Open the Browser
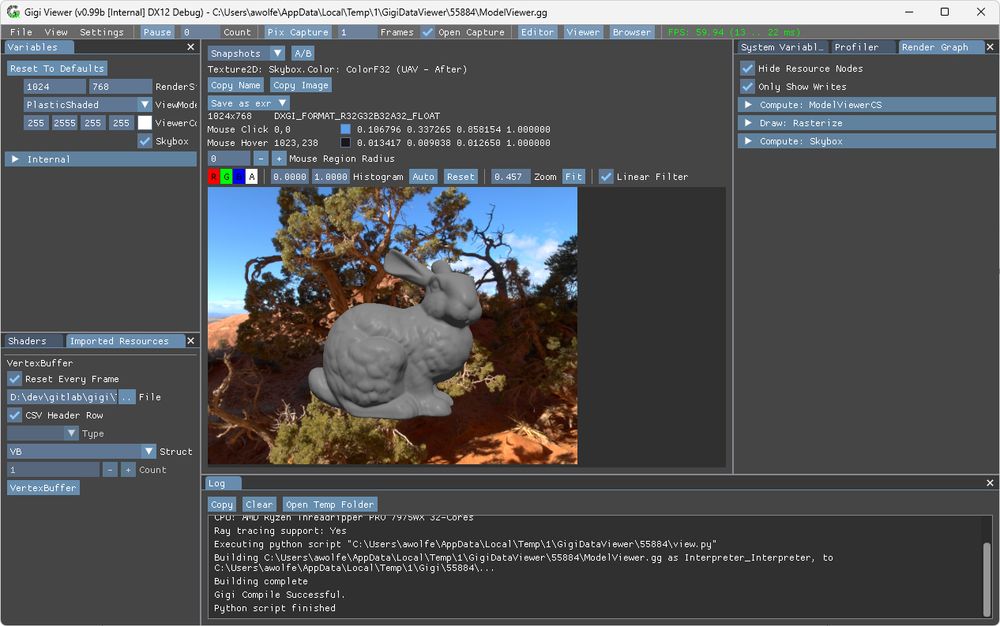The height and width of the screenshot is (626, 1000). [631, 32]
